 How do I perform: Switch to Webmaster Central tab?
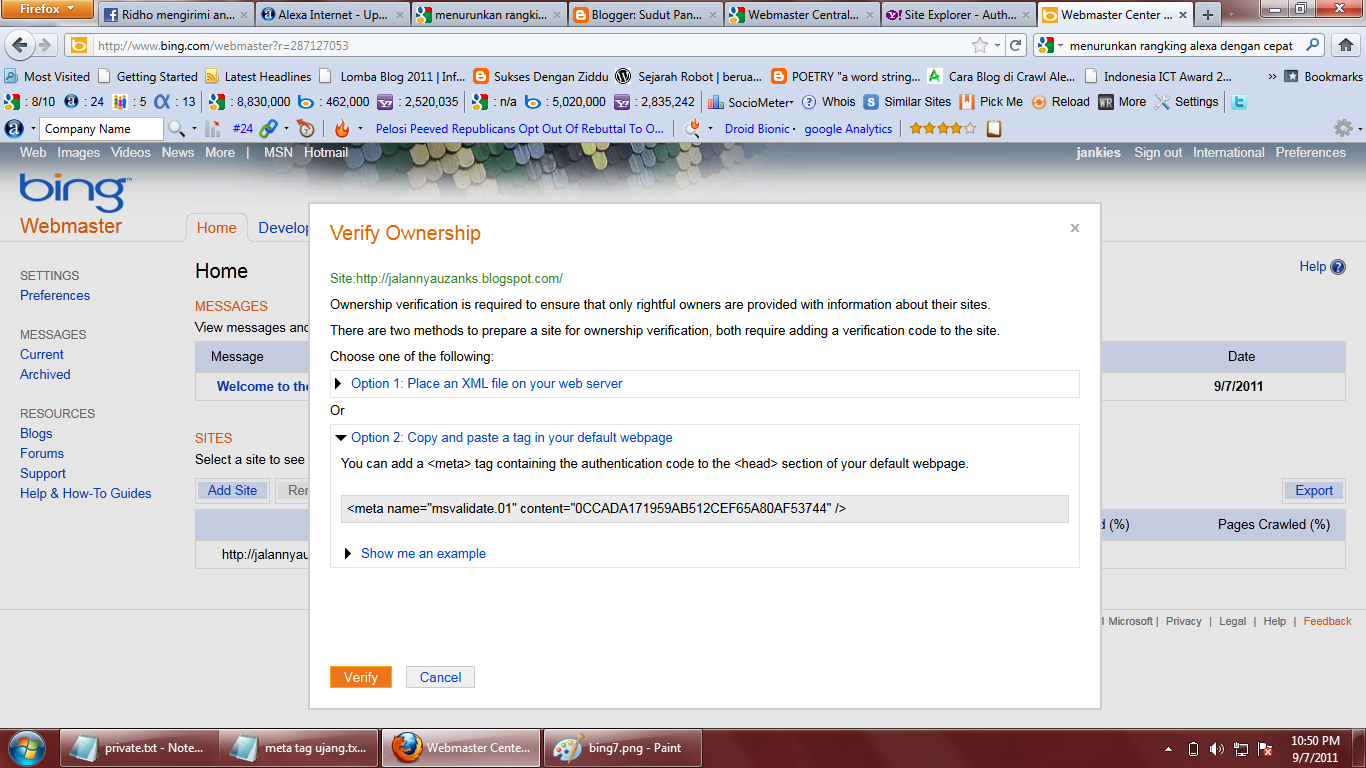(800, 15)
